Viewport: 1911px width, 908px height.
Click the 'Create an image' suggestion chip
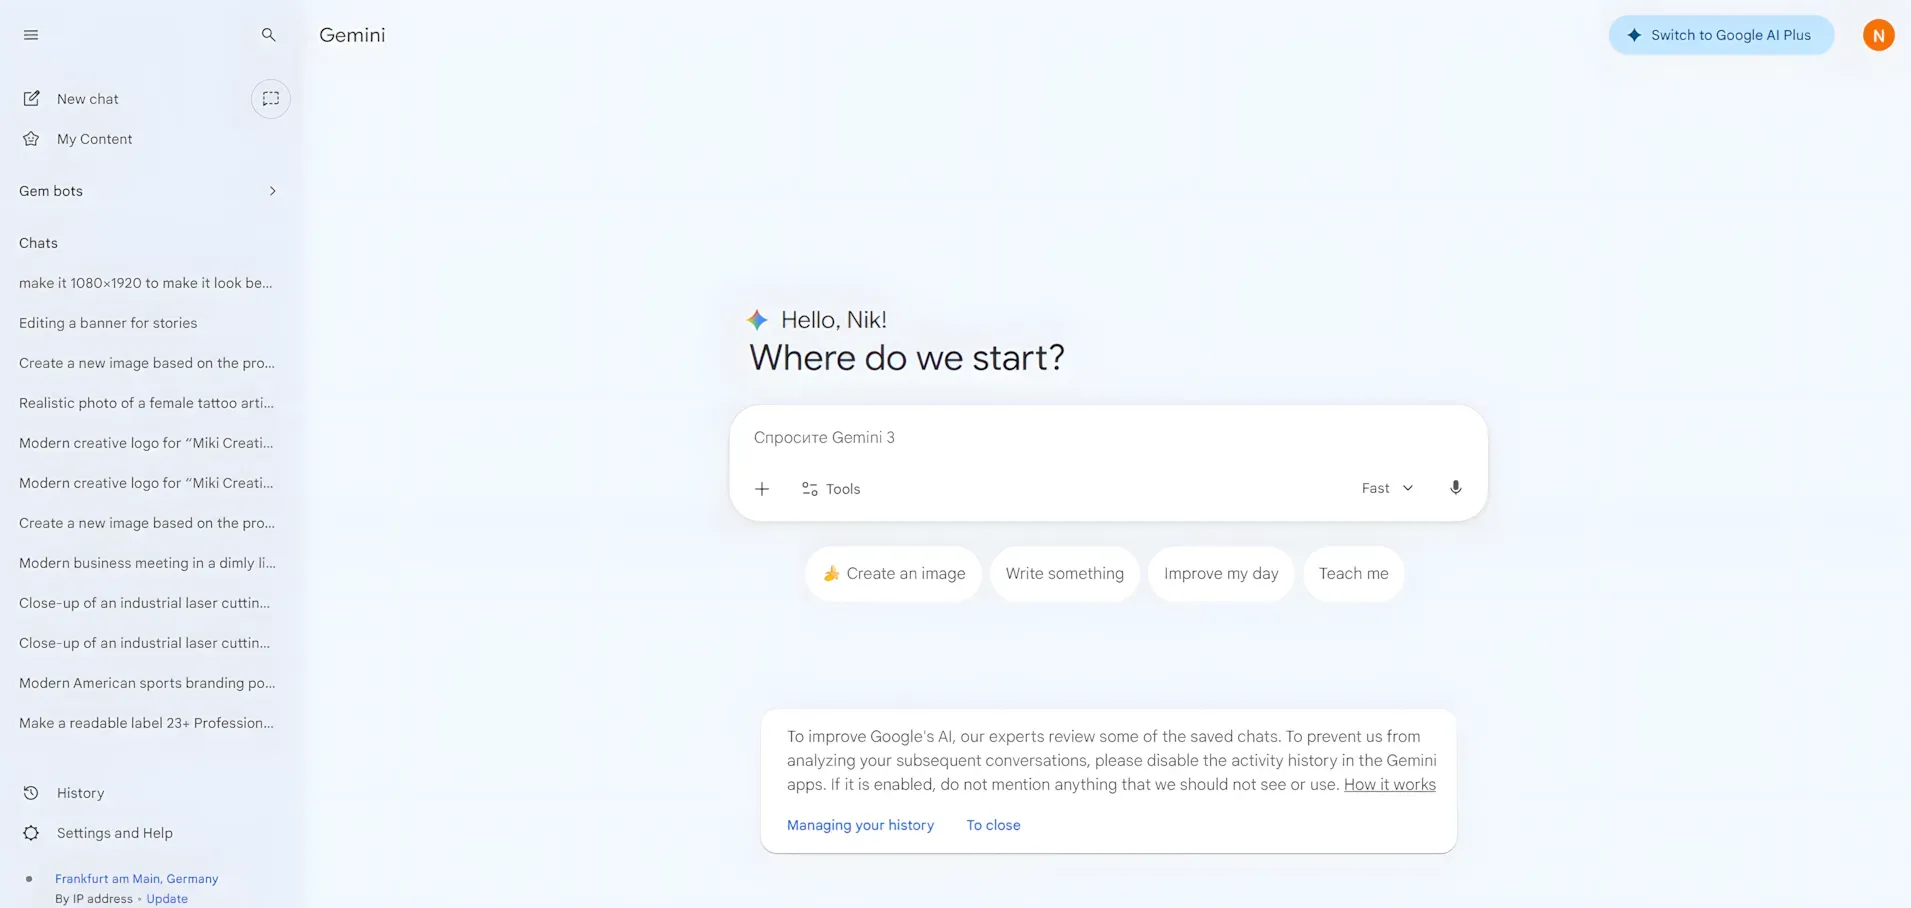point(893,573)
